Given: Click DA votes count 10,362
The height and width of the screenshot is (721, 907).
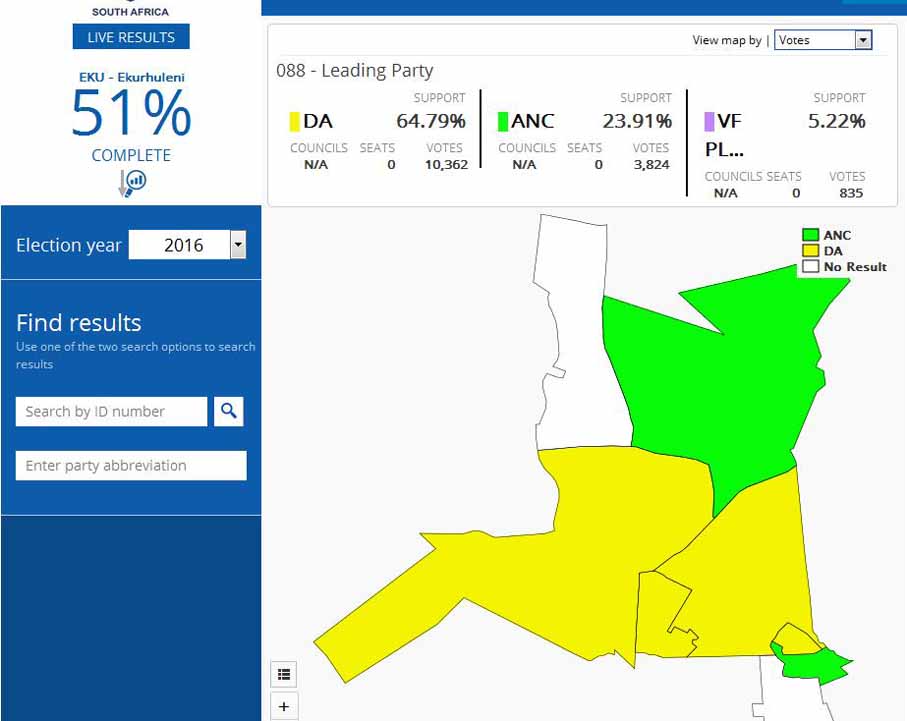Looking at the screenshot, I should (446, 165).
